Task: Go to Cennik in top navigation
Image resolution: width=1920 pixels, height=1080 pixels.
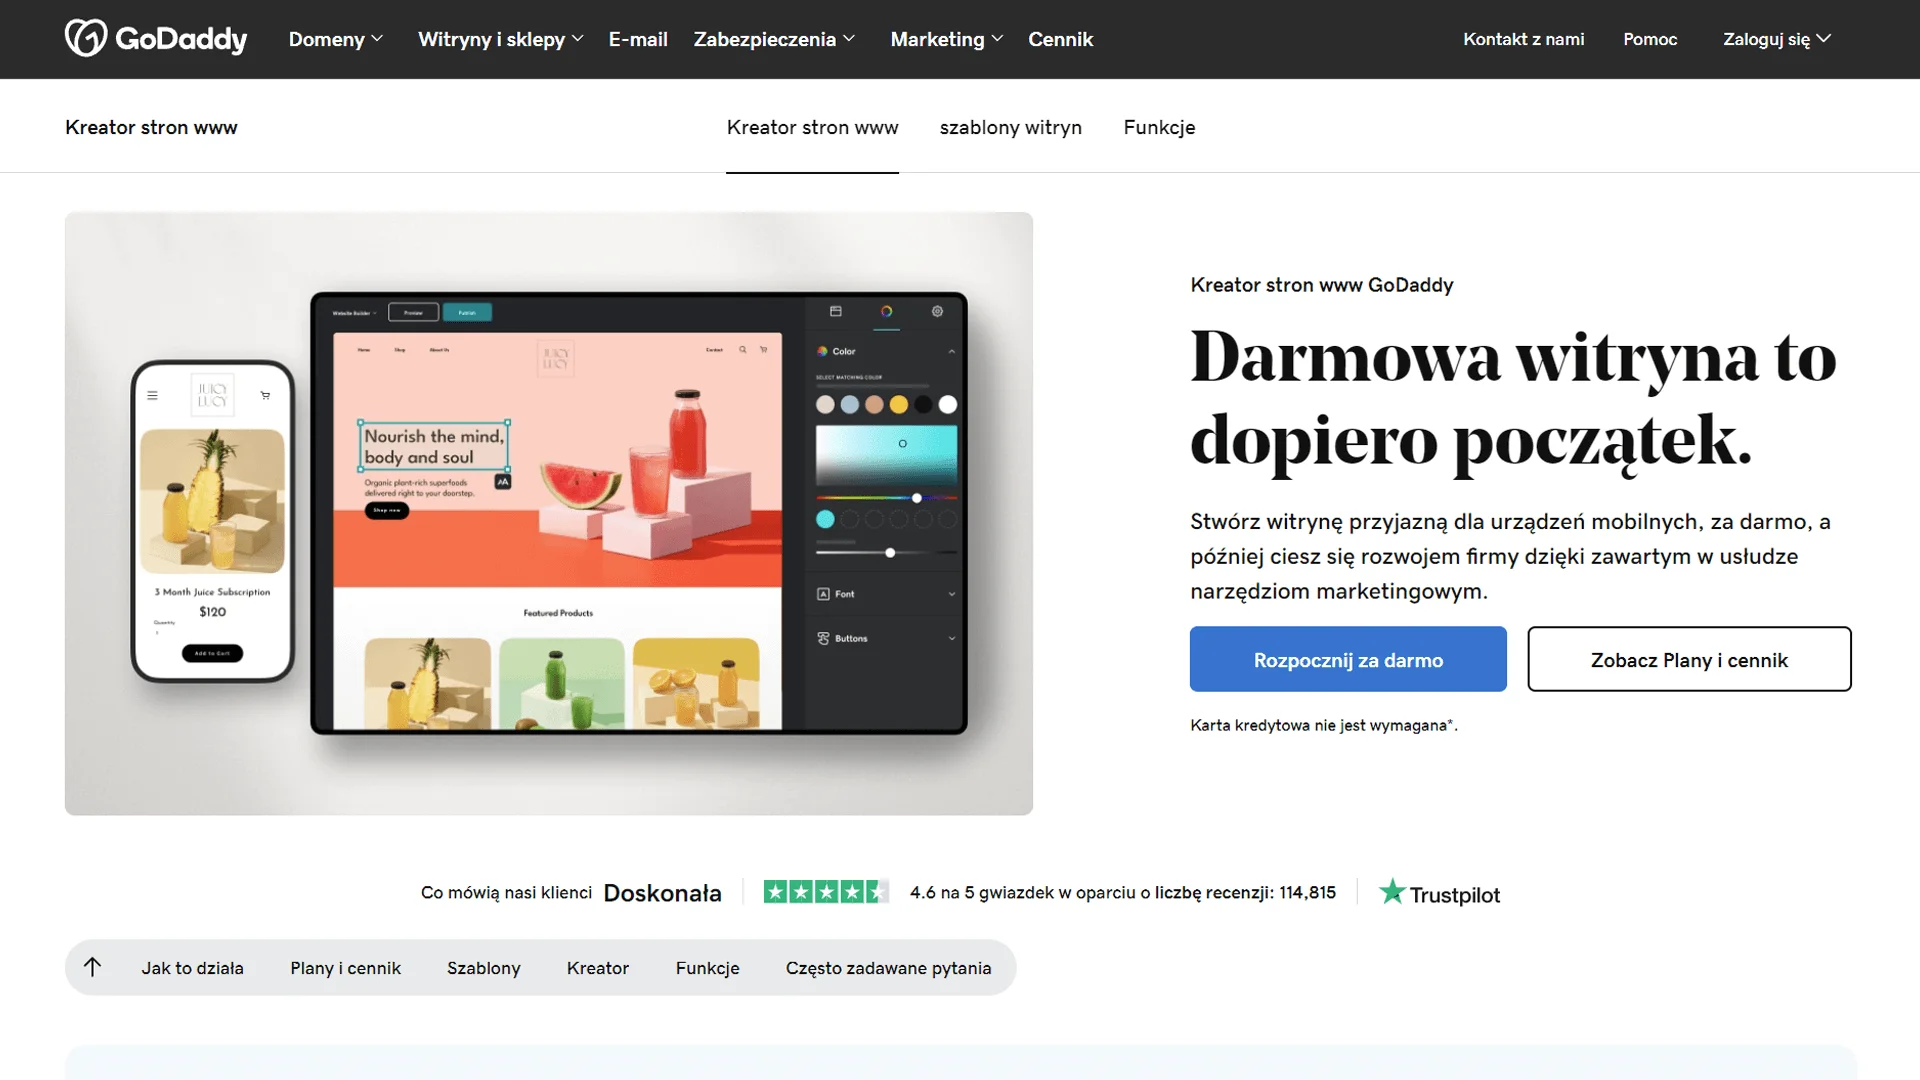Action: point(1060,39)
